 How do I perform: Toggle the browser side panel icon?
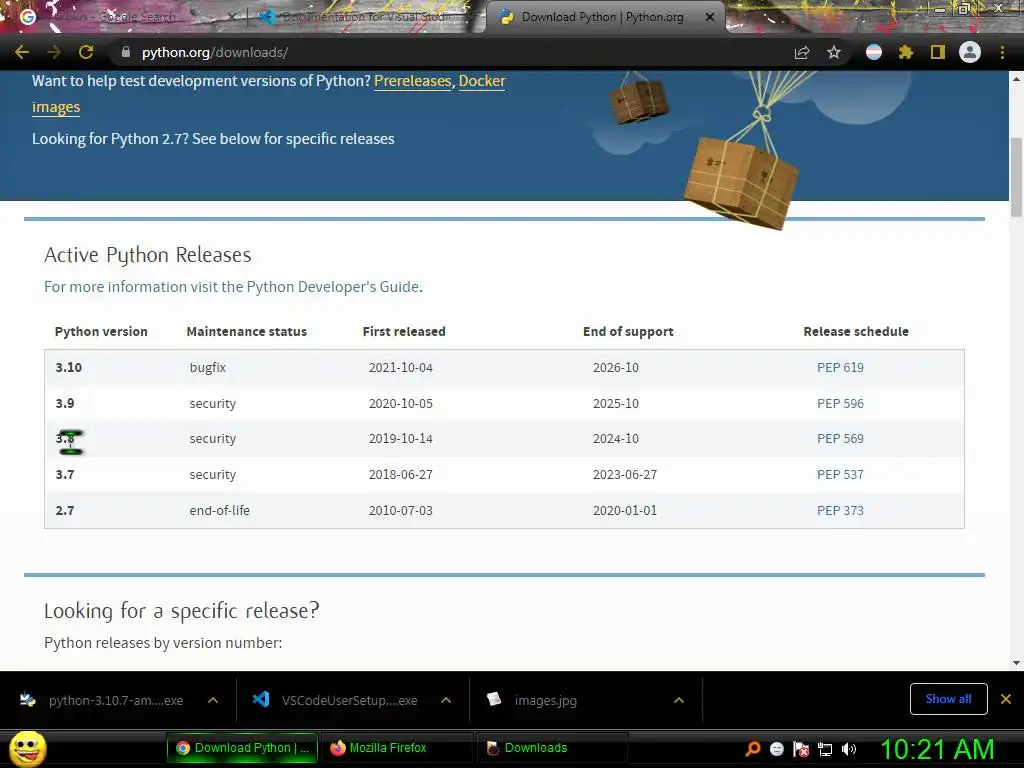click(x=938, y=52)
